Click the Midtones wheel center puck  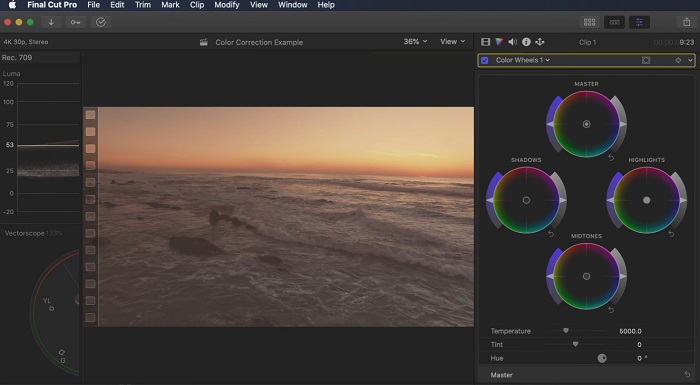point(587,276)
